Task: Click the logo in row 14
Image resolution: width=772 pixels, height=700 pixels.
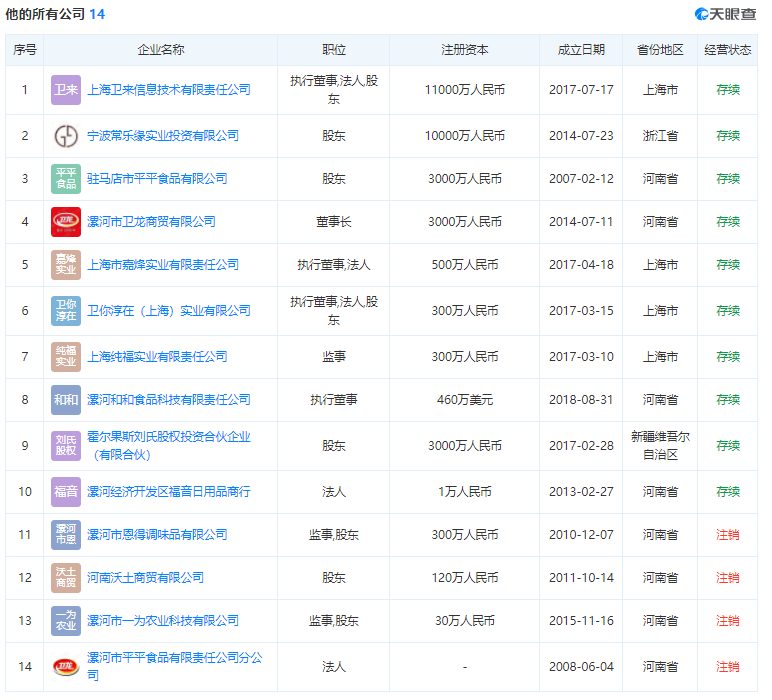Action: pyautogui.click(x=66, y=667)
